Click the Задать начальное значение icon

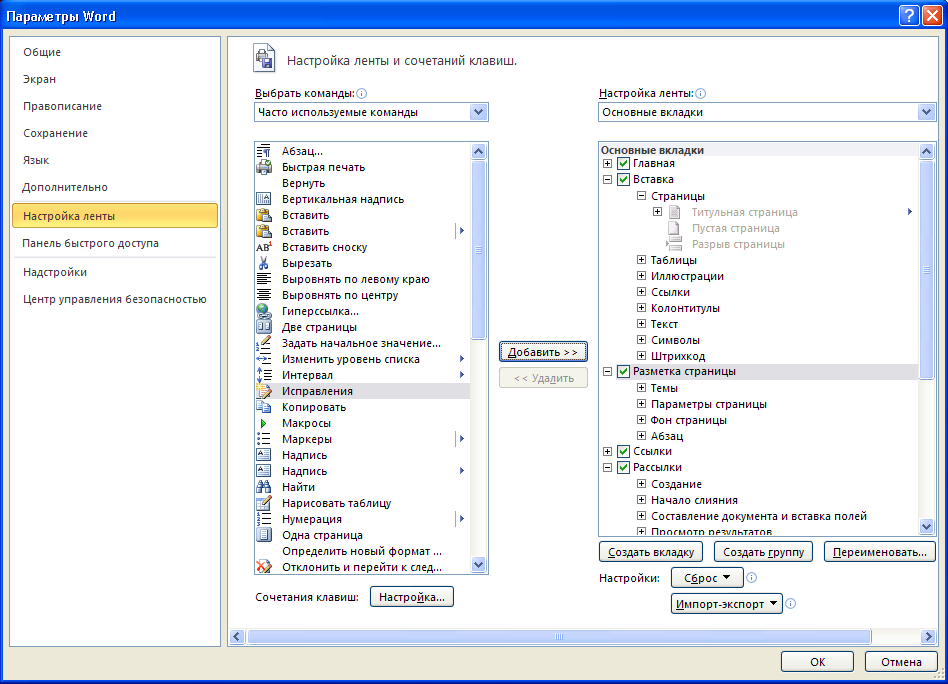[264, 343]
